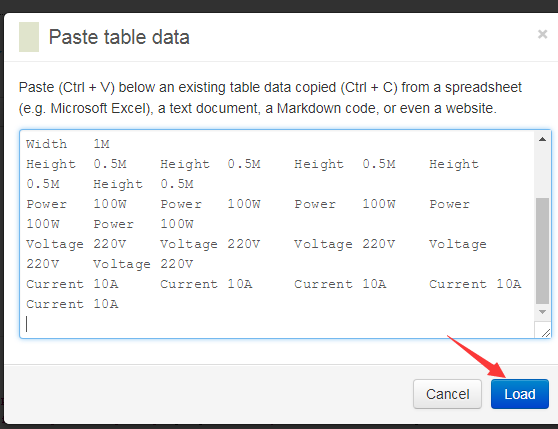The width and height of the screenshot is (558, 429).
Task: Click the Load button
Action: point(520,394)
